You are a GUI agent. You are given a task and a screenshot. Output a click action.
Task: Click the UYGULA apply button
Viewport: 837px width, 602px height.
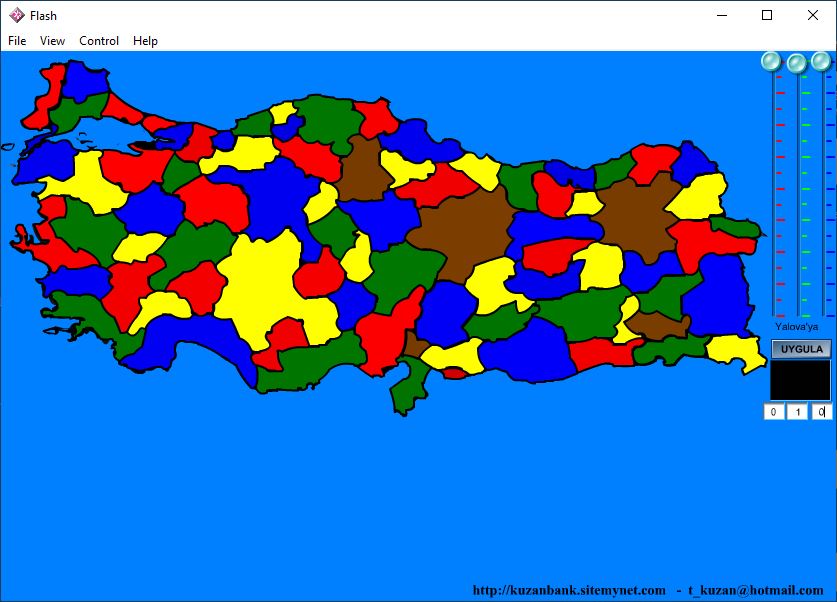801,349
